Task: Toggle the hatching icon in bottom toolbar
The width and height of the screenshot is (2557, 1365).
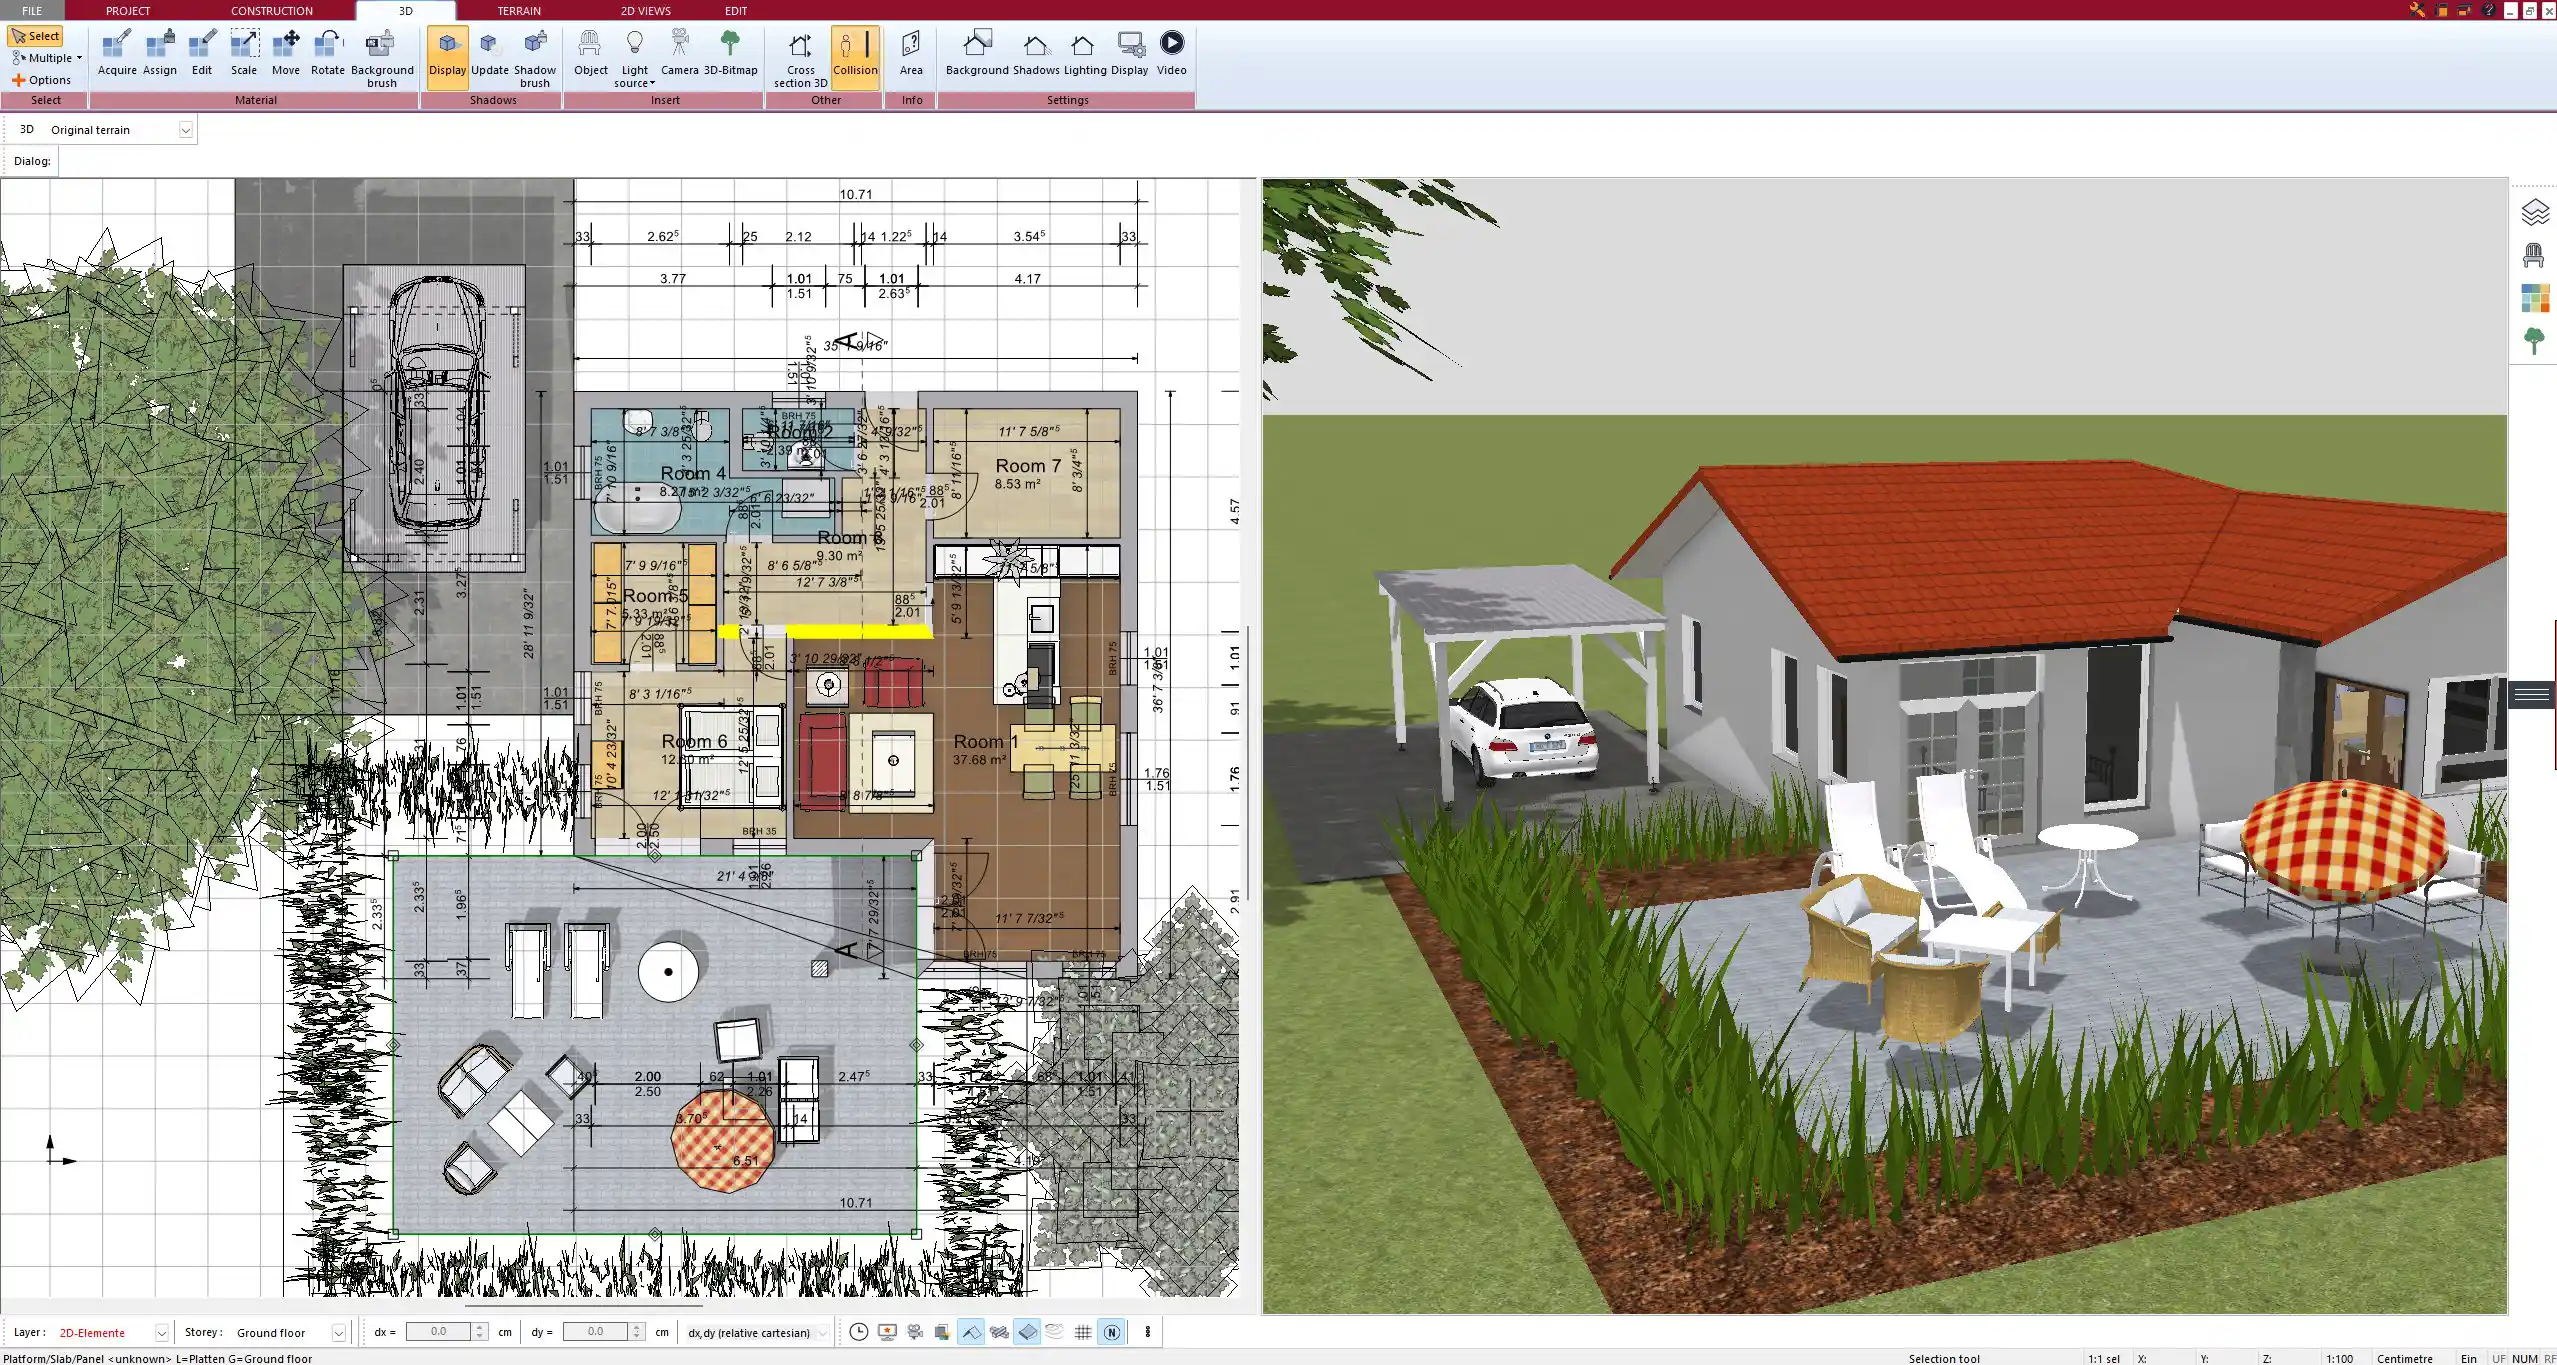Action: pyautogui.click(x=999, y=1332)
